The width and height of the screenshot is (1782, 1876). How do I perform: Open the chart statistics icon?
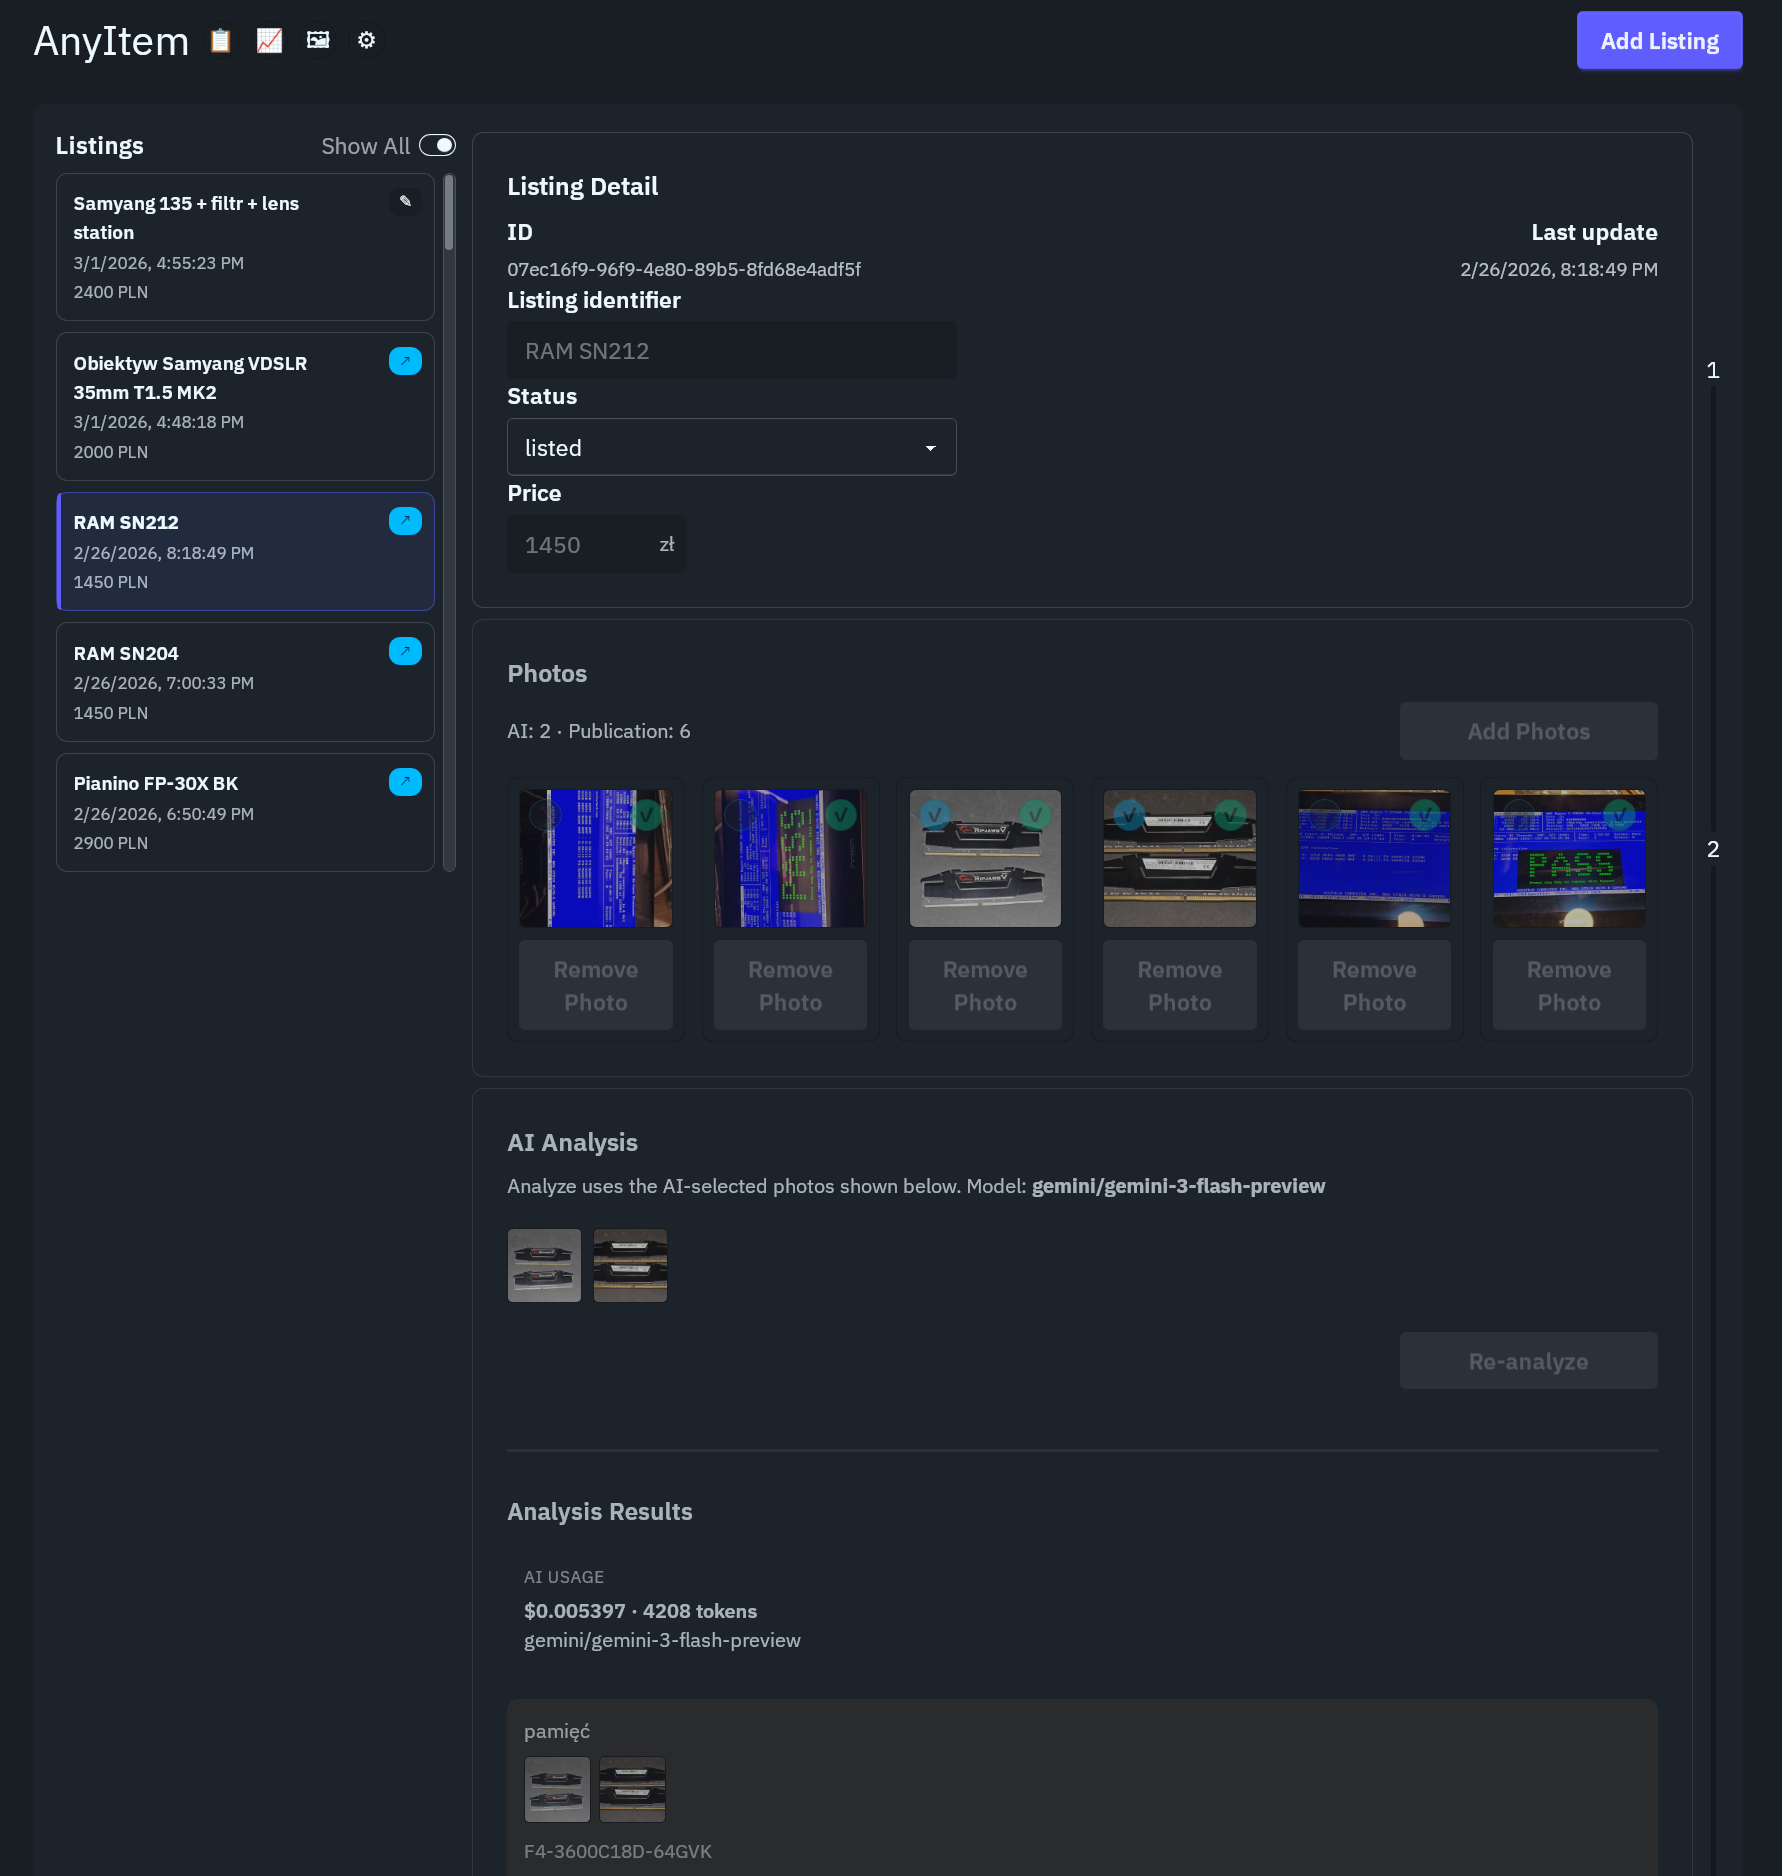pyautogui.click(x=269, y=41)
